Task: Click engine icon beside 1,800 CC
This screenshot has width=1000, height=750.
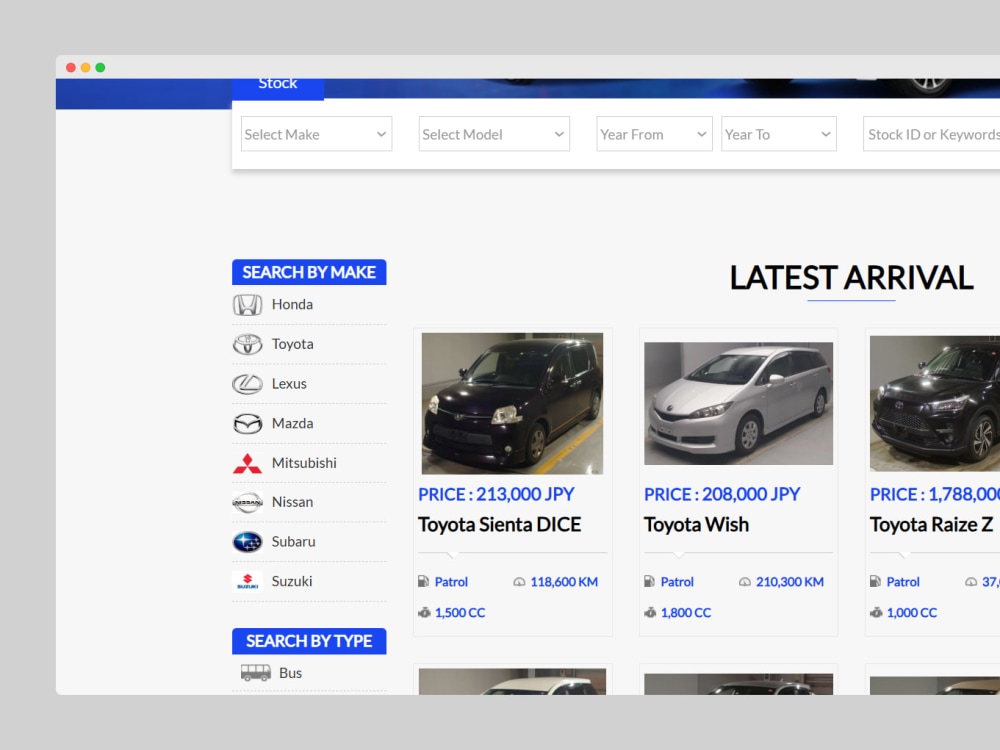Action: [x=650, y=612]
